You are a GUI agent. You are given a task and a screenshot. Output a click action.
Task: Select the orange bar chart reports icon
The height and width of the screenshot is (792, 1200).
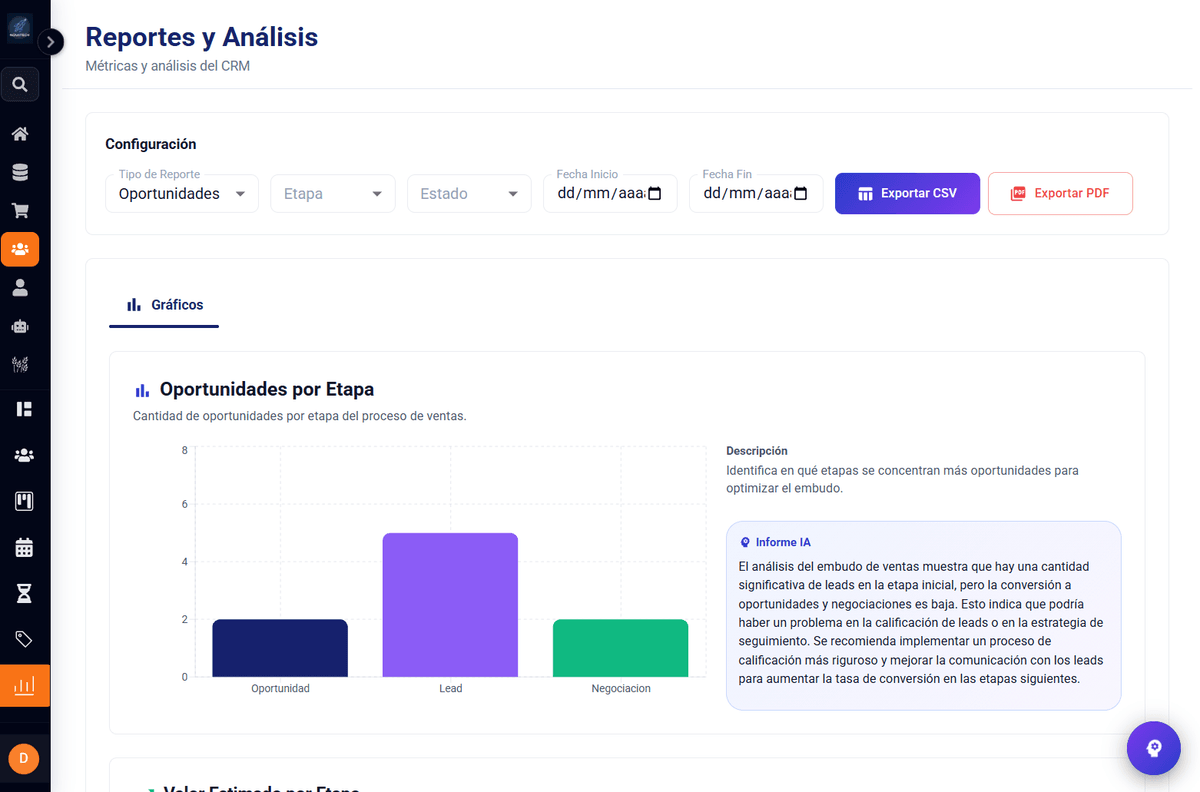tap(24, 686)
